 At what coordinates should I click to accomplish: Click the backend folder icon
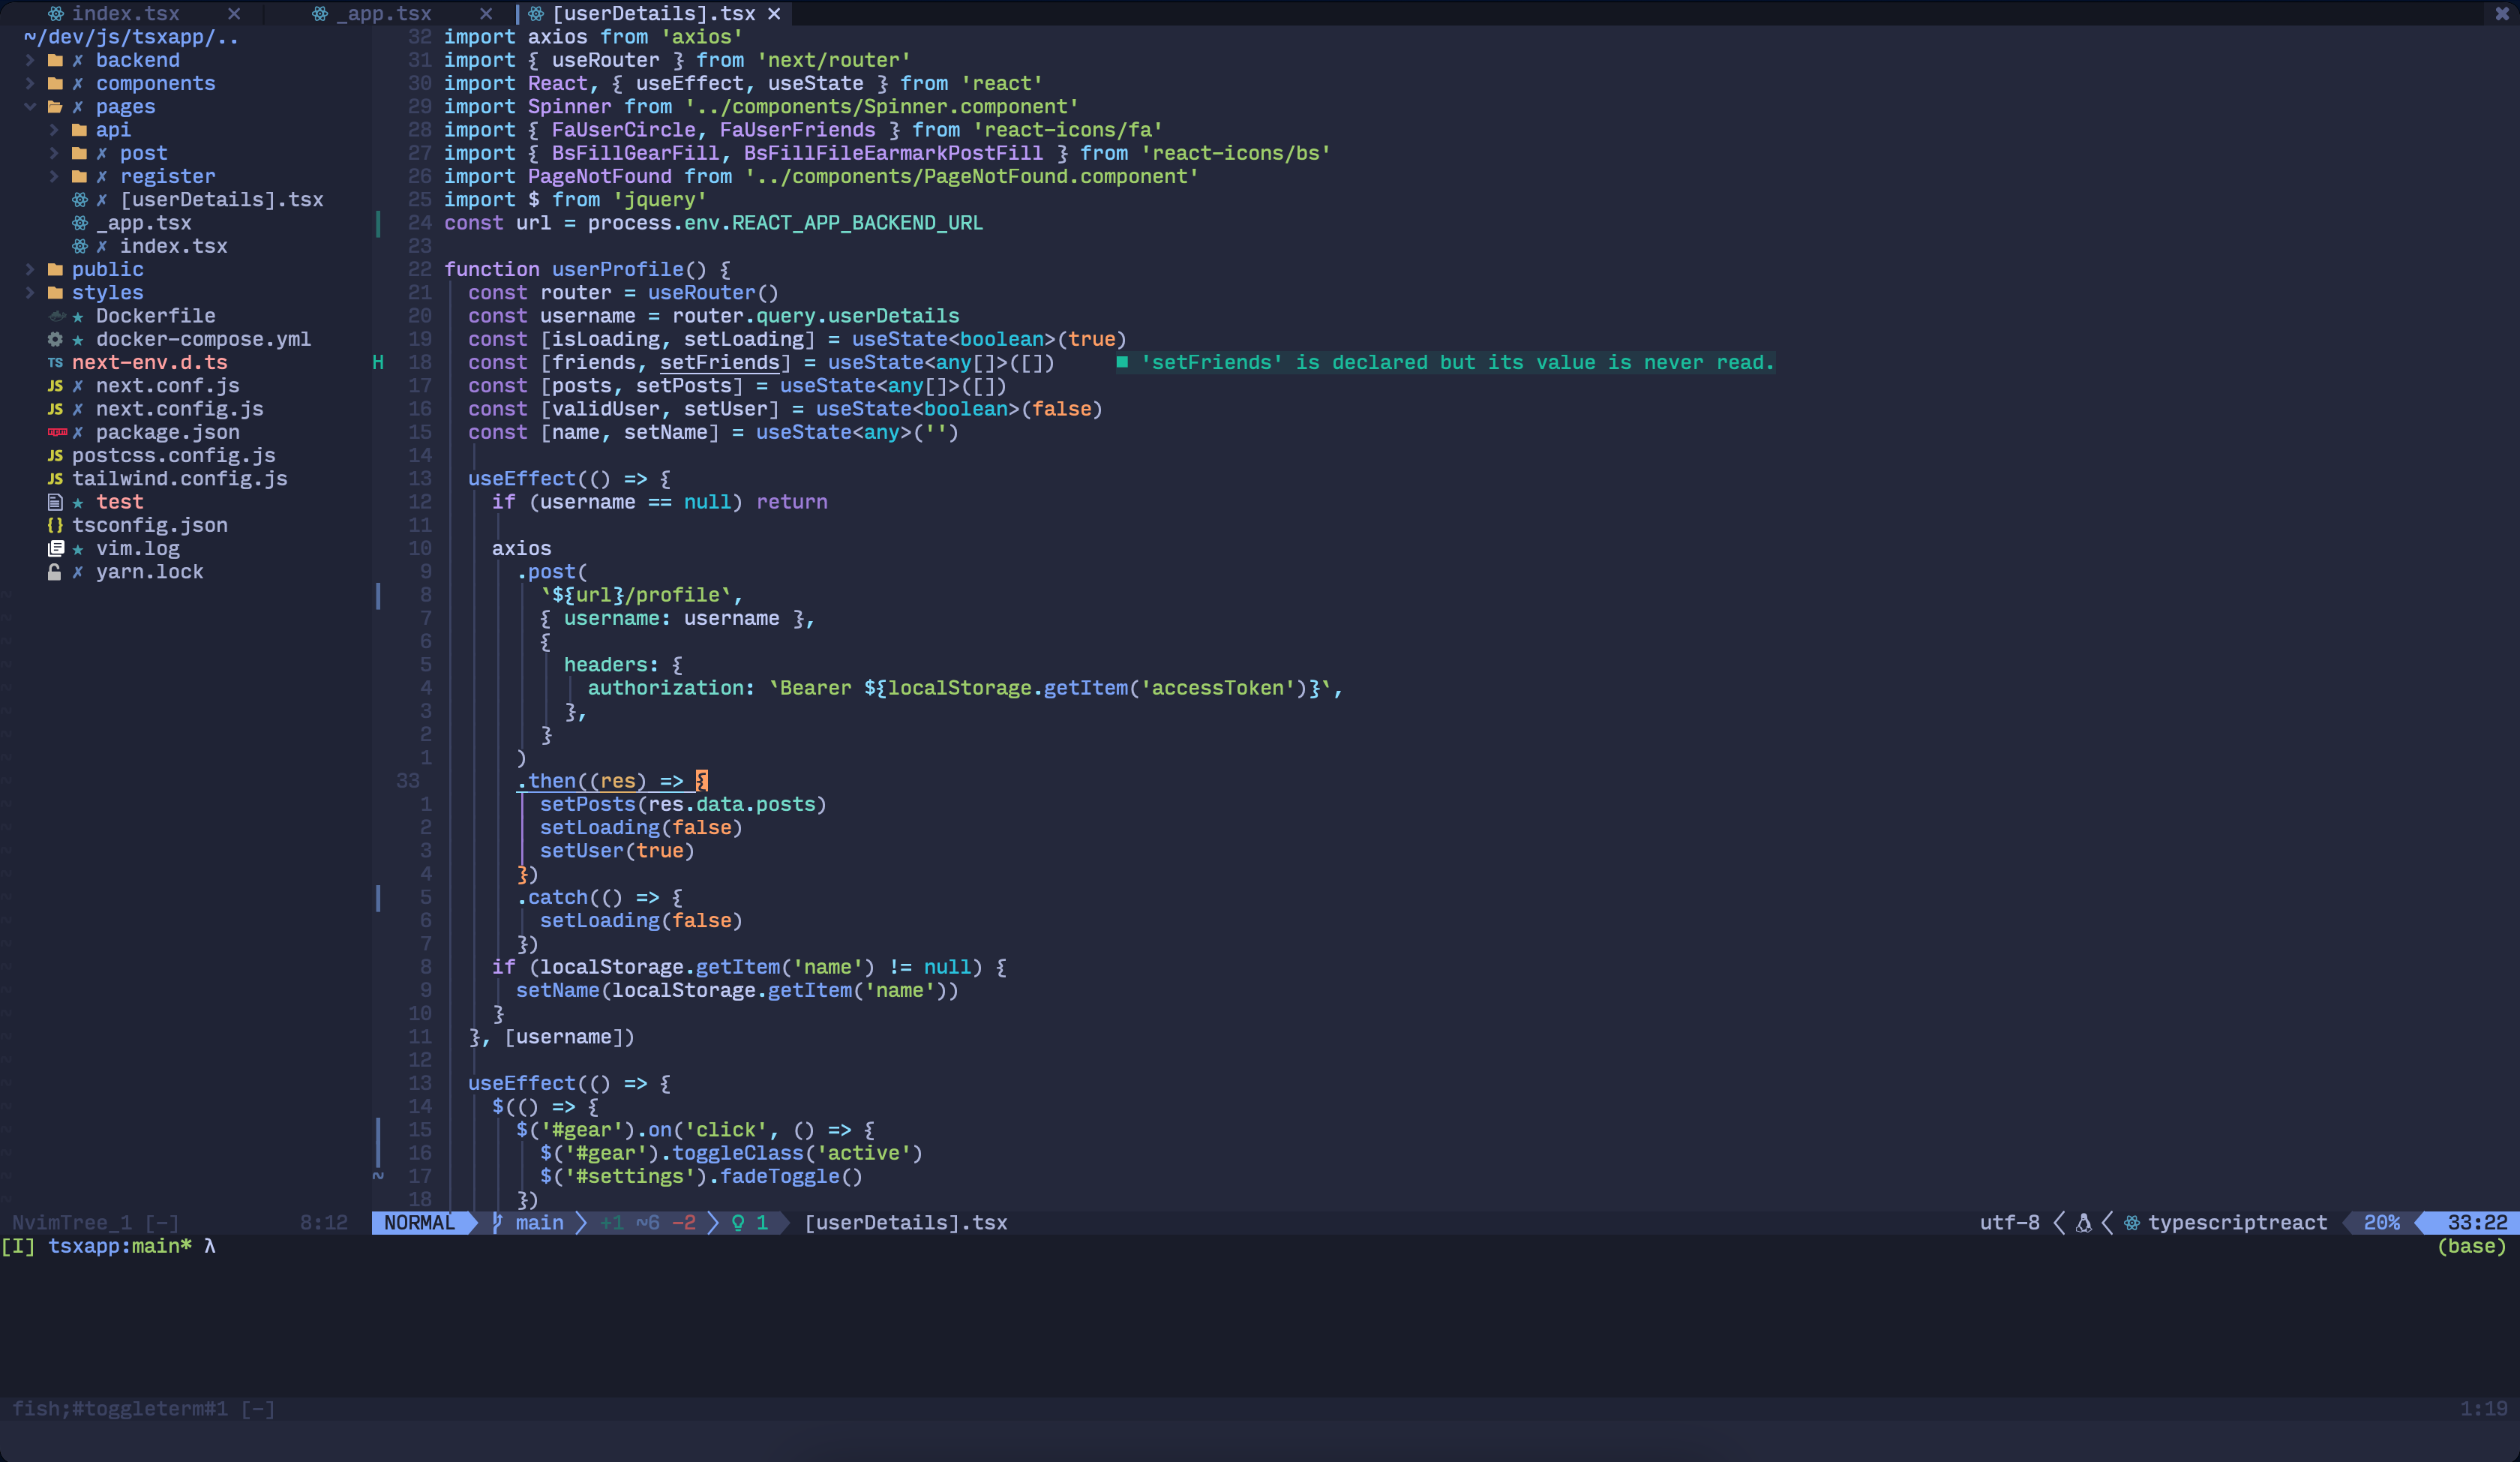point(55,60)
